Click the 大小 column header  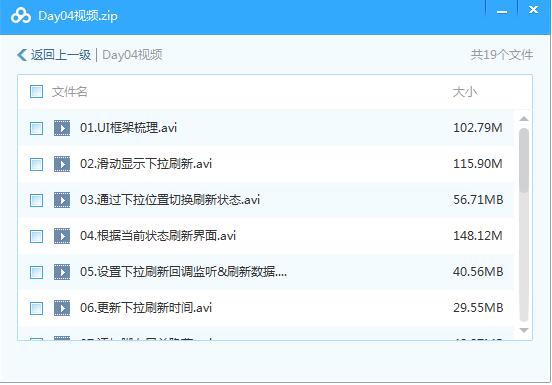pyautogui.click(x=465, y=92)
